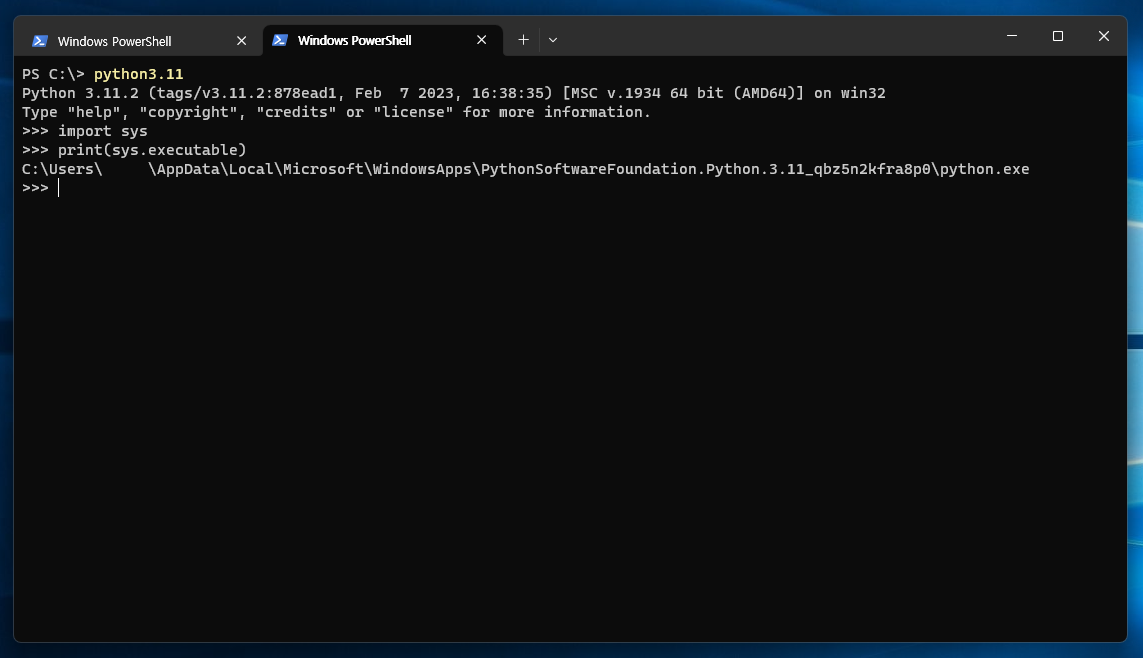Close the Windows Terminal window
1143x658 pixels.
tap(1104, 36)
